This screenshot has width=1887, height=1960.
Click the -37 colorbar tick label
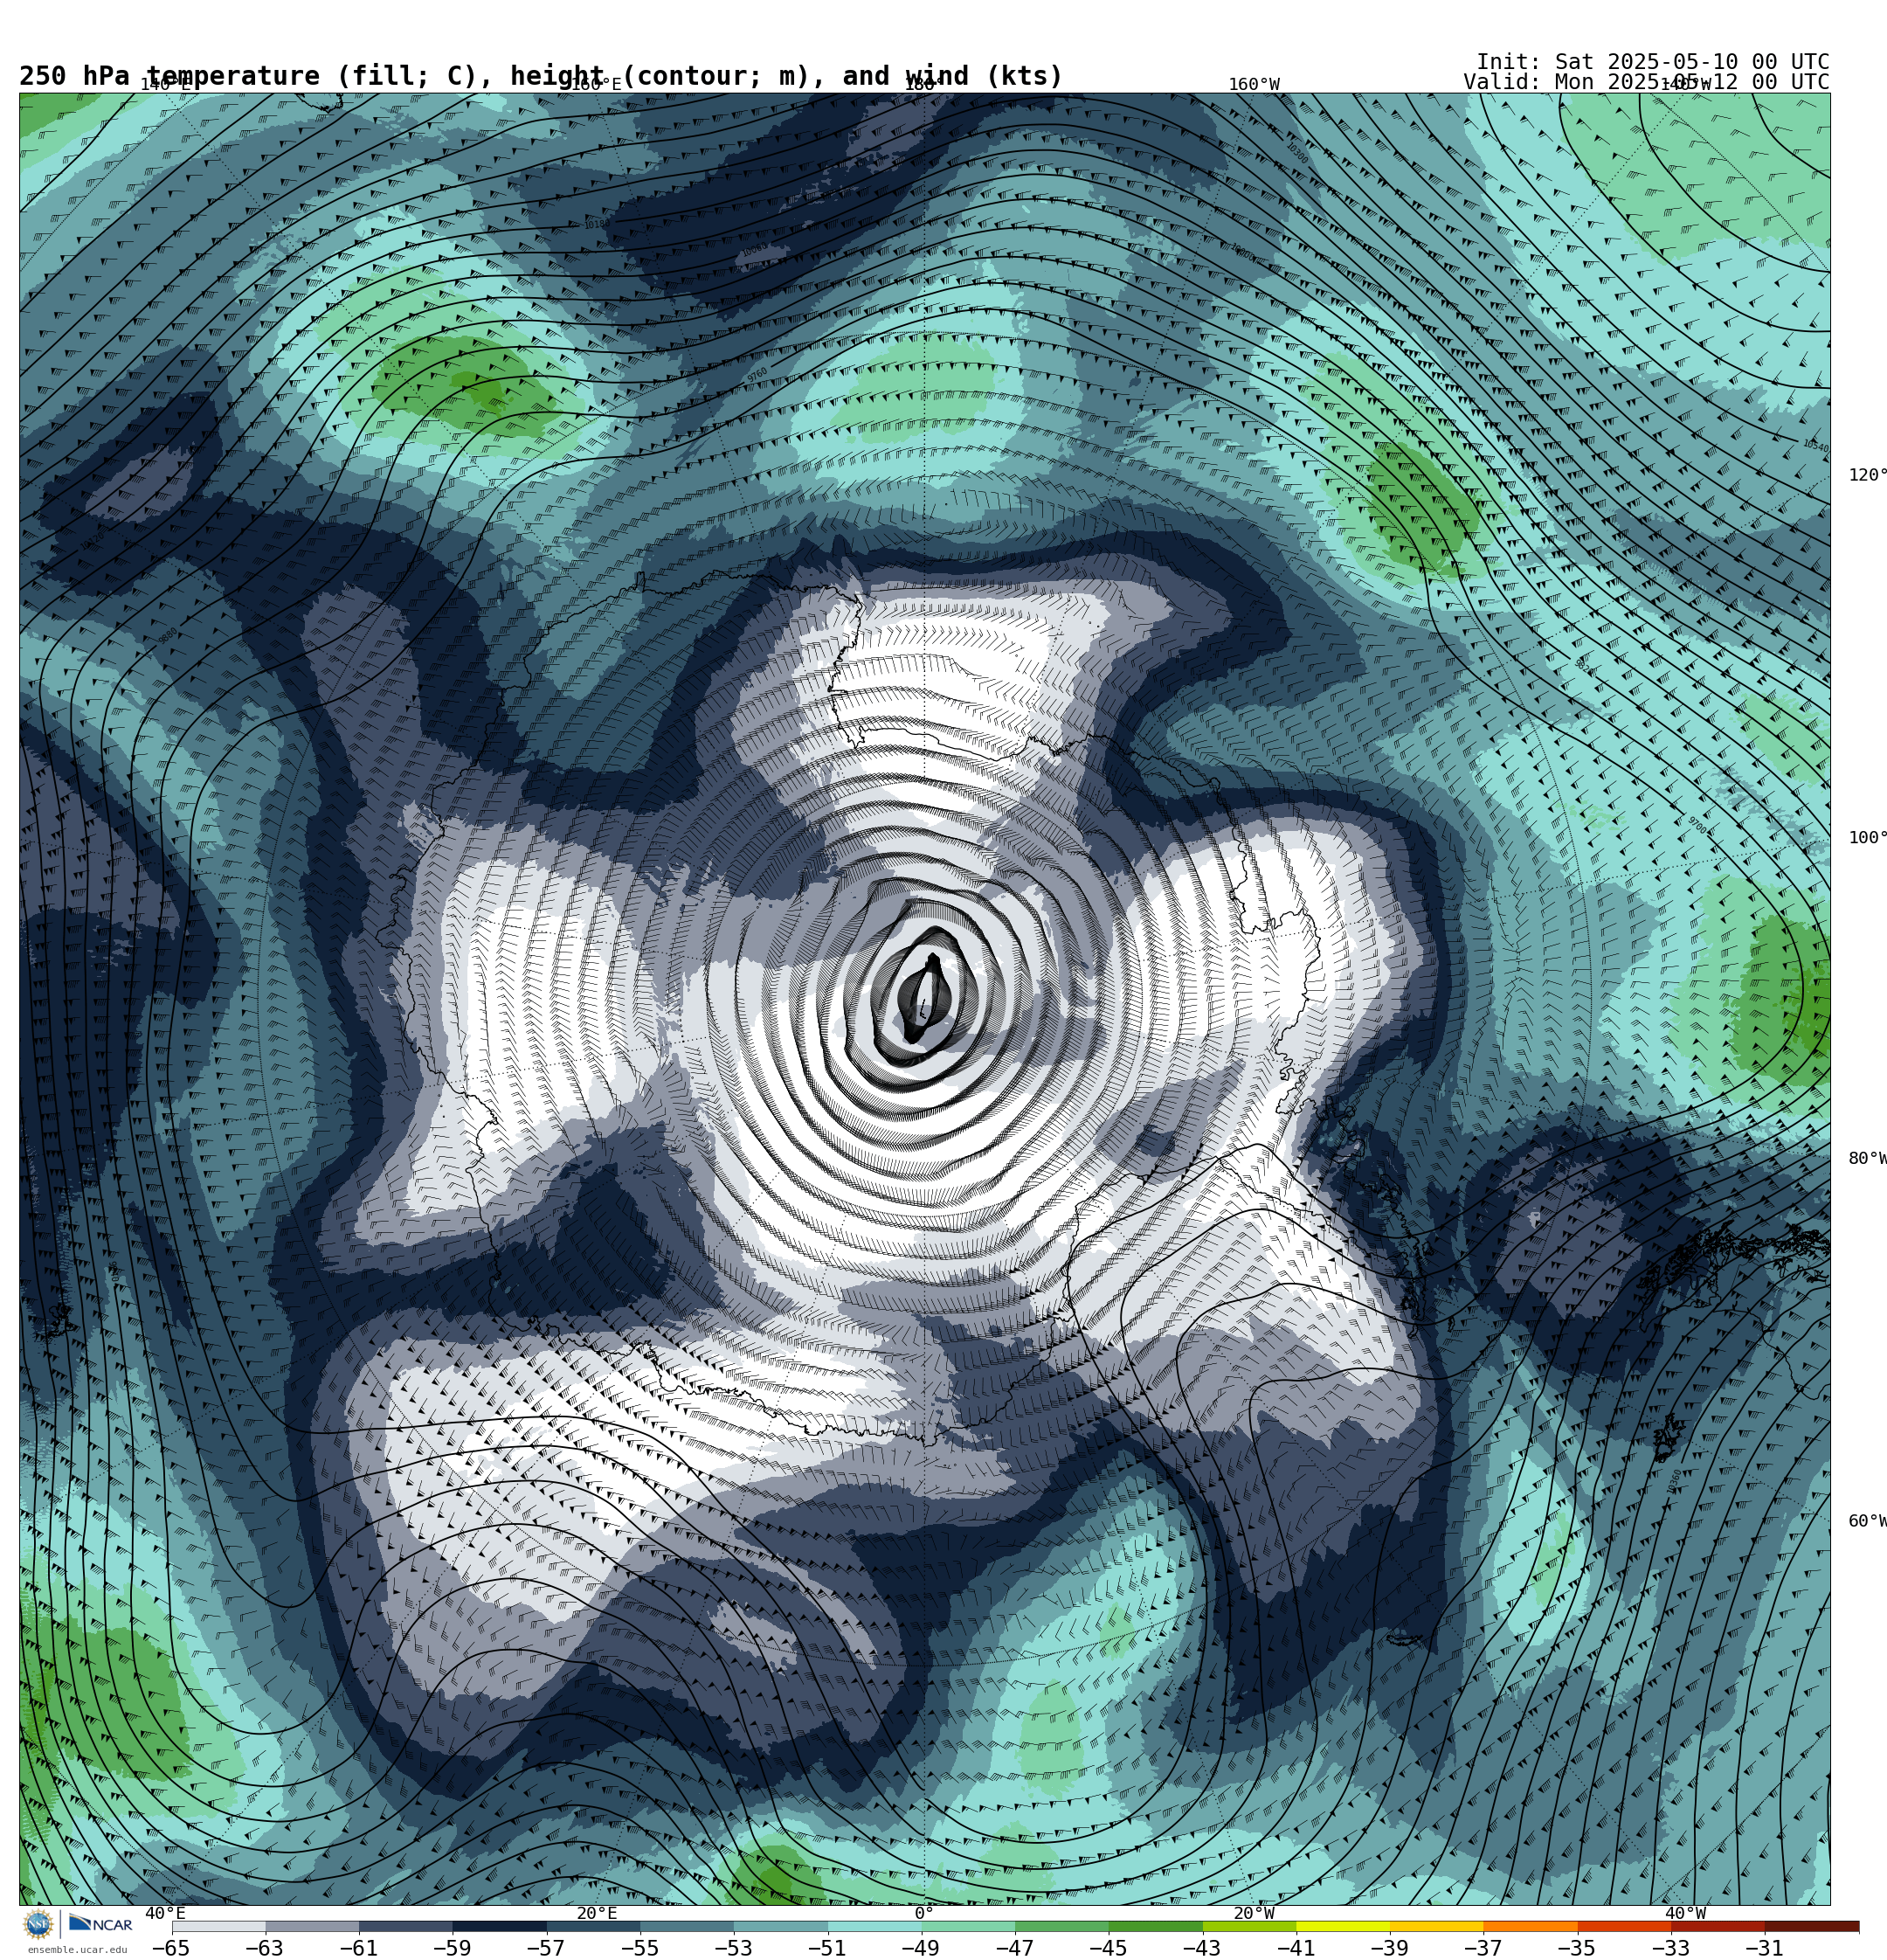(x=1484, y=1948)
